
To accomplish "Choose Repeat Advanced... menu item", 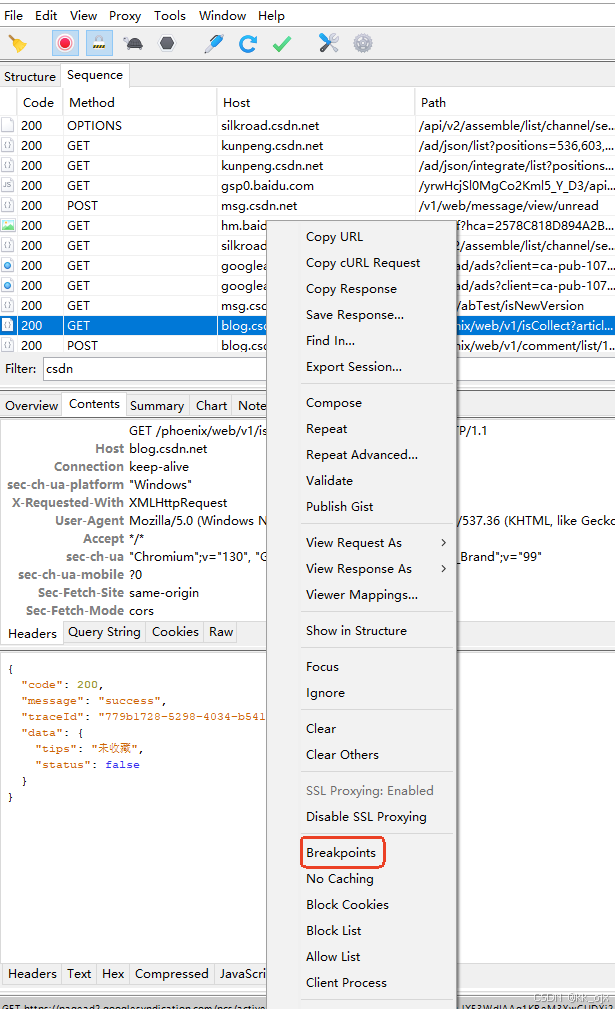I will point(362,454).
